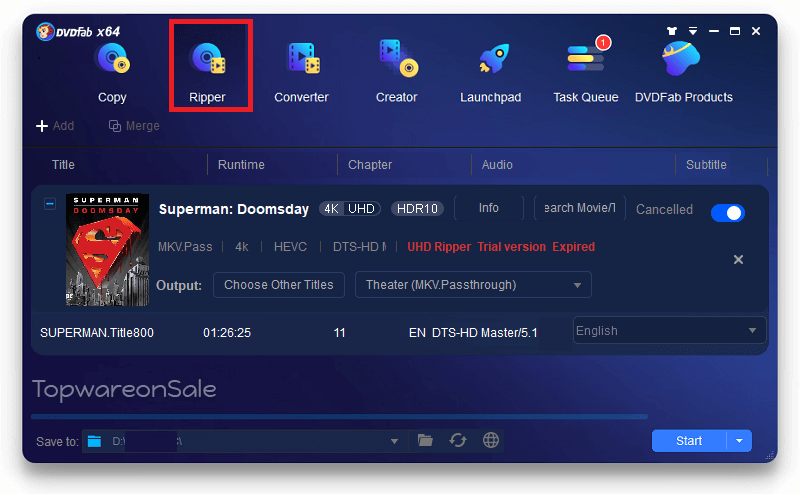Click the Runtime column header
Screen dimensions: 800x494
[241, 165]
